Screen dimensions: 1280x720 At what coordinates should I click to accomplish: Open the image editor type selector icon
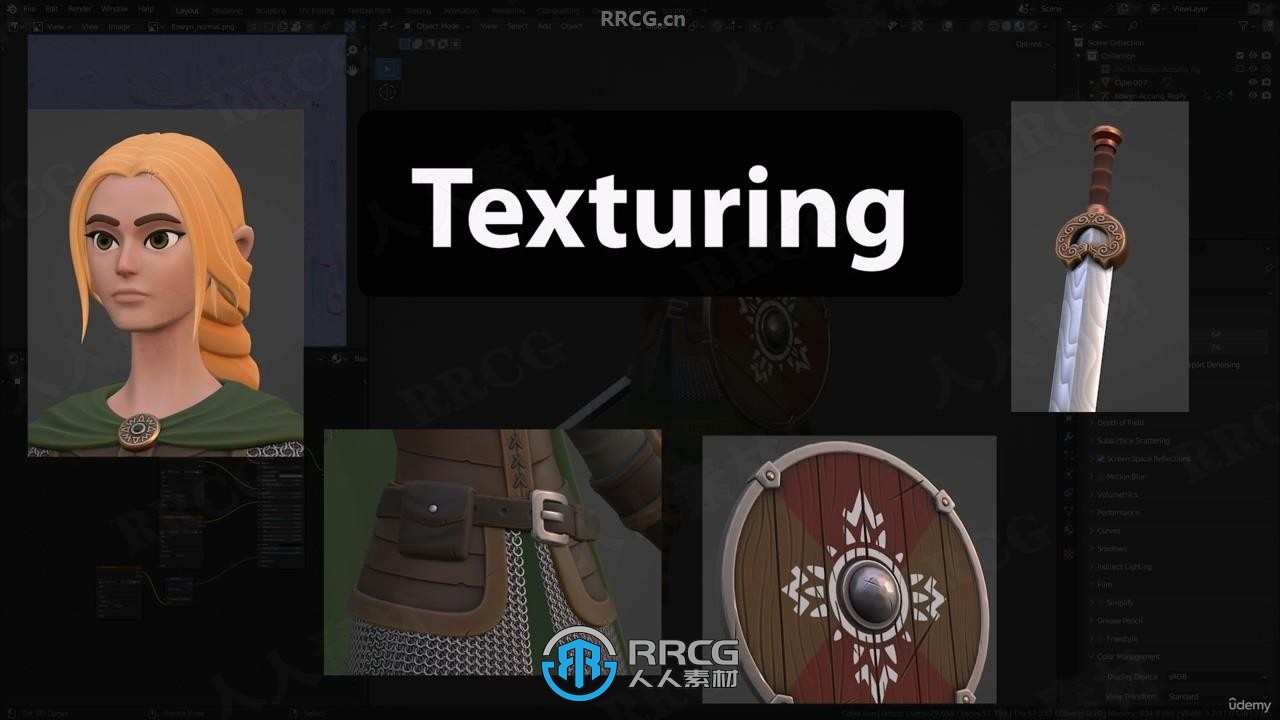tap(15, 26)
